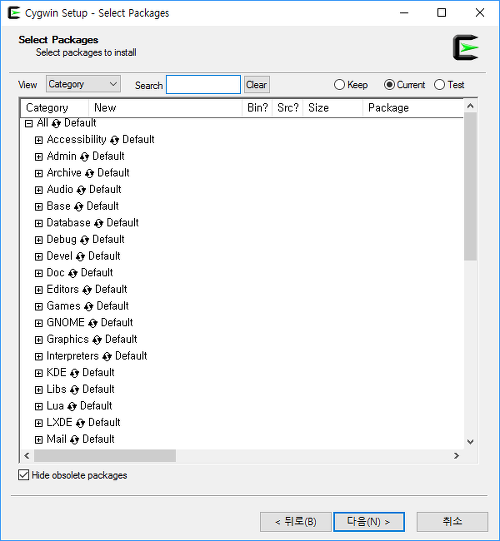Click the 다음(N) next button
Image resolution: width=500 pixels, height=541 pixels.
pyautogui.click(x=369, y=522)
